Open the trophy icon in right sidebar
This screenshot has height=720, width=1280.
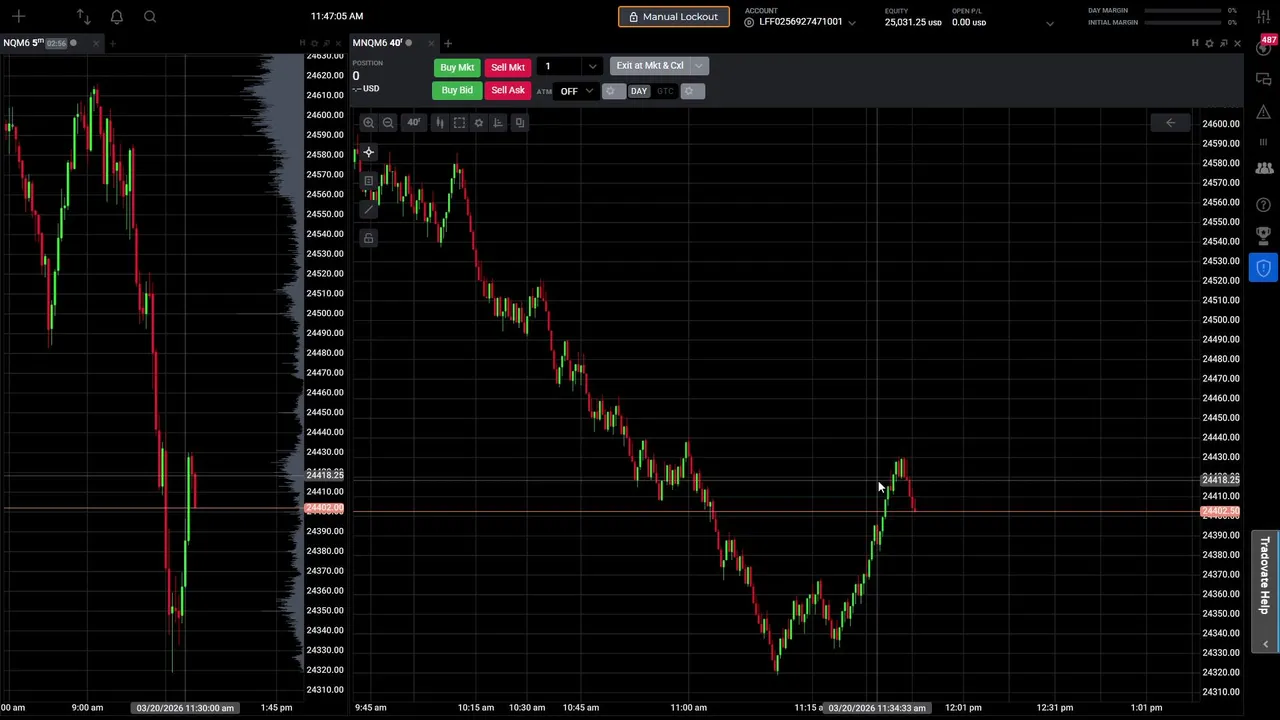tap(1264, 235)
